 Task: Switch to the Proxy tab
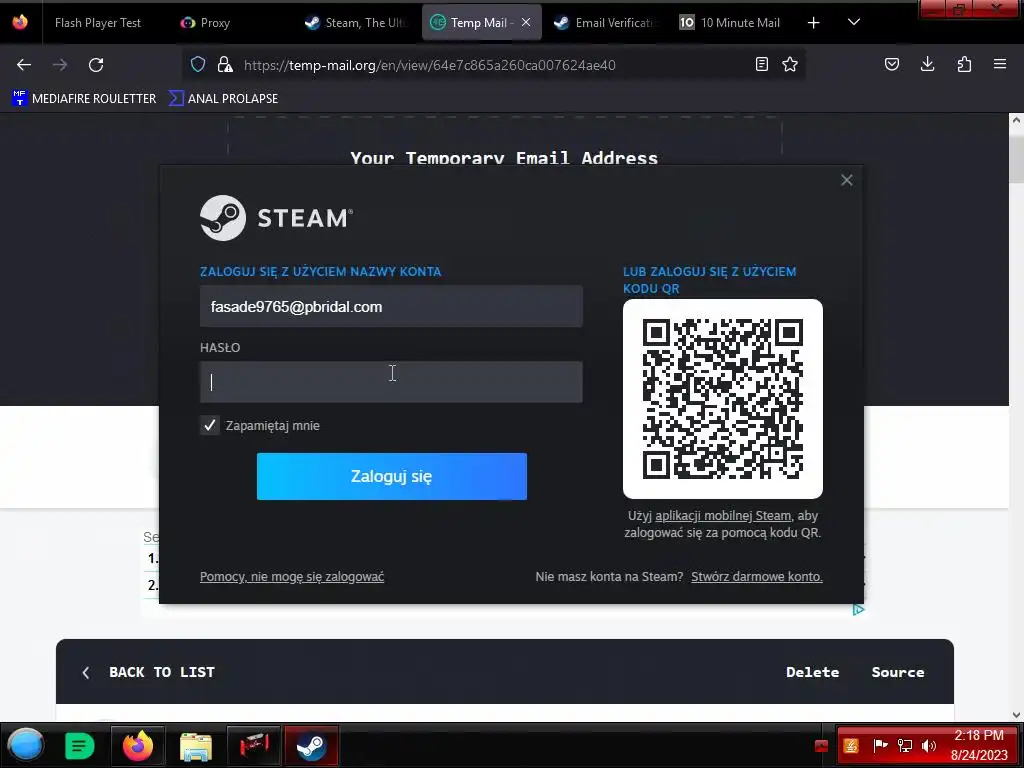click(215, 23)
